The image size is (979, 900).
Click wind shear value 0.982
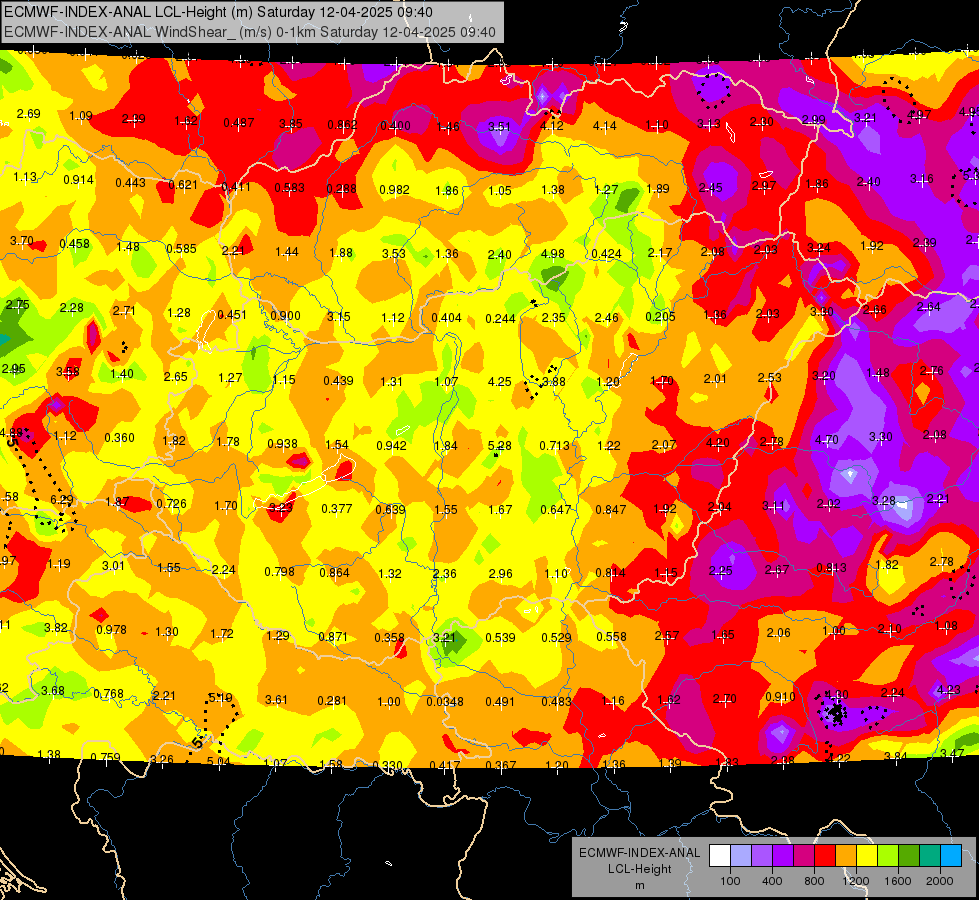(395, 190)
